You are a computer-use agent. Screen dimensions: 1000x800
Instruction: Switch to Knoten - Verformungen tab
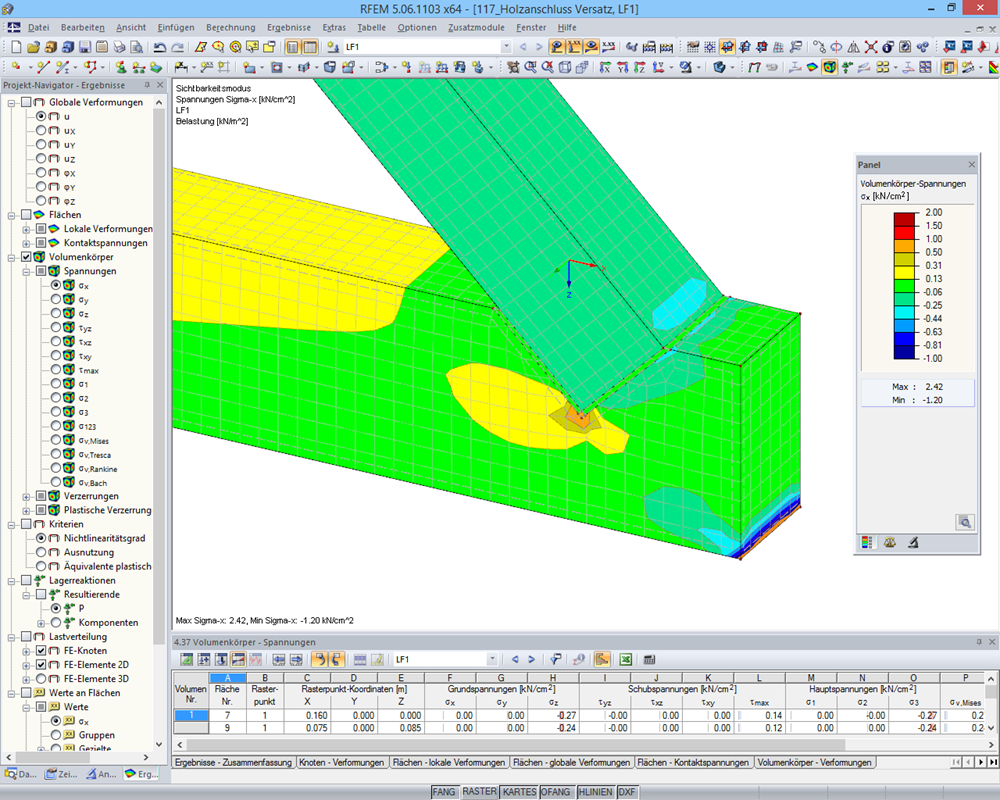341,762
